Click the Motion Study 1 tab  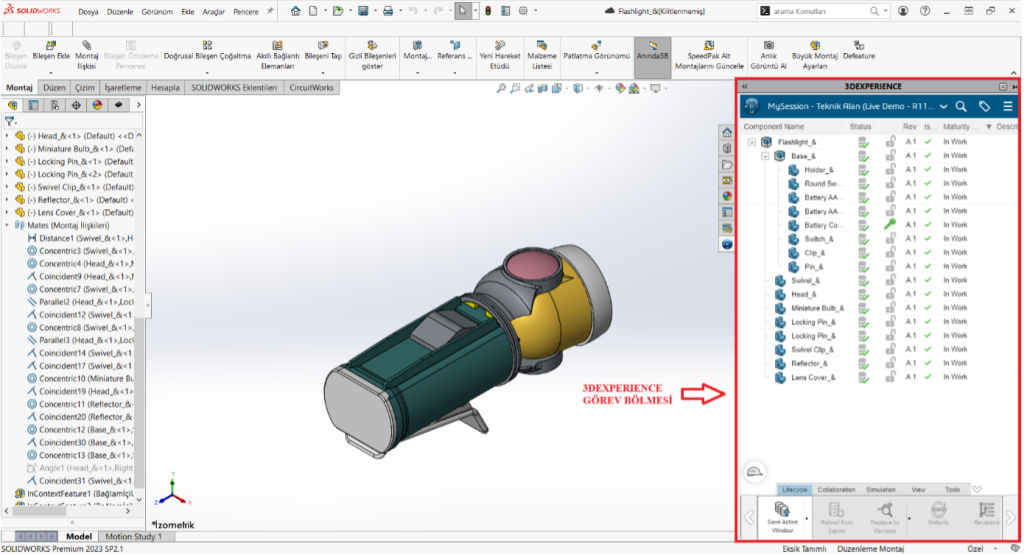click(134, 537)
